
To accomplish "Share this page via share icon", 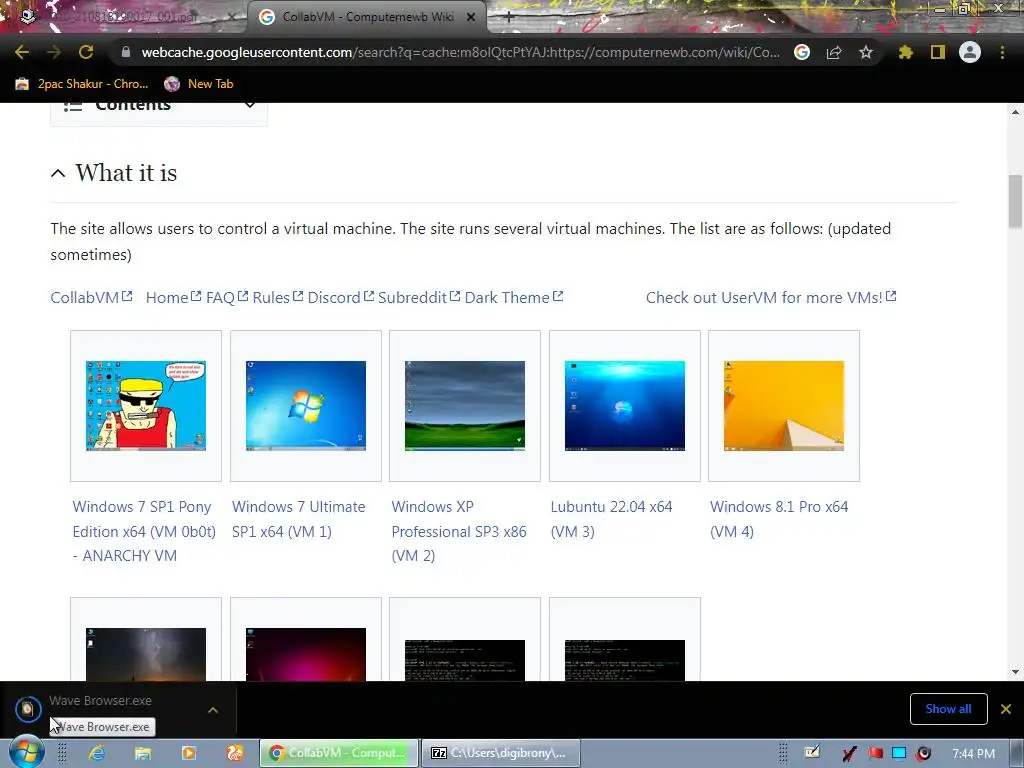I will 834,52.
